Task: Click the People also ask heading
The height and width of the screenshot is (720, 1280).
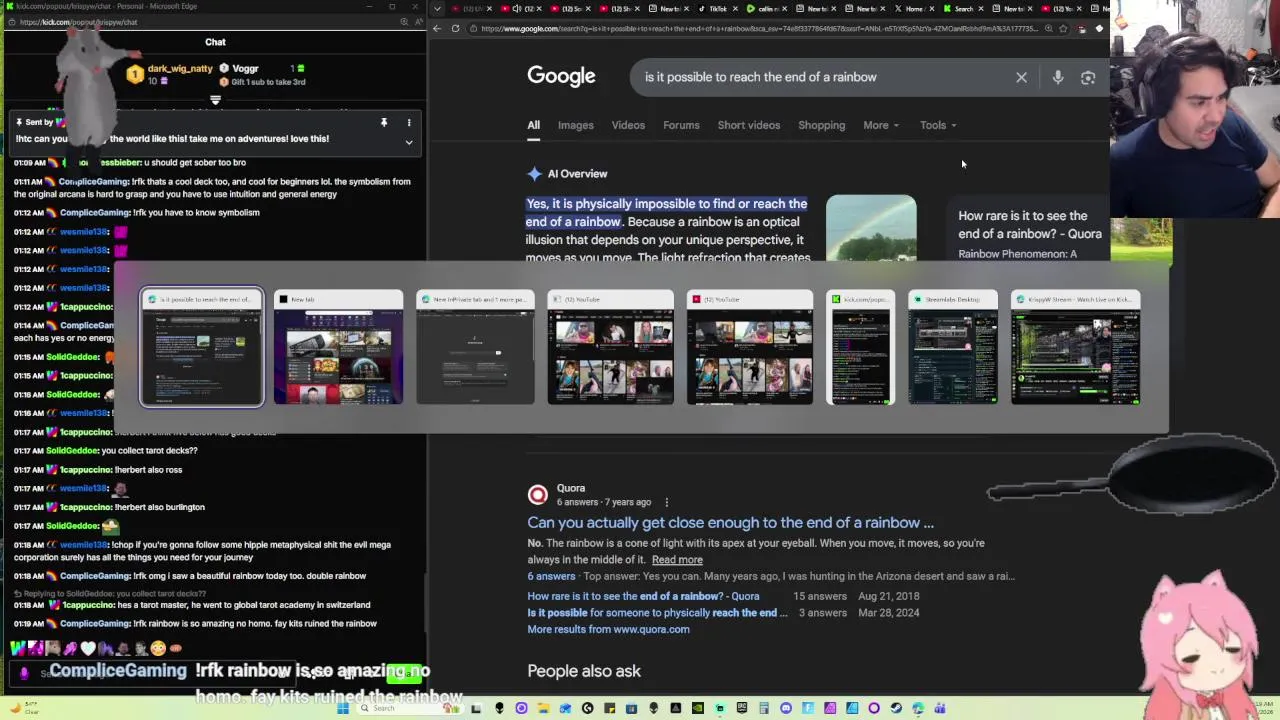Action: point(584,671)
